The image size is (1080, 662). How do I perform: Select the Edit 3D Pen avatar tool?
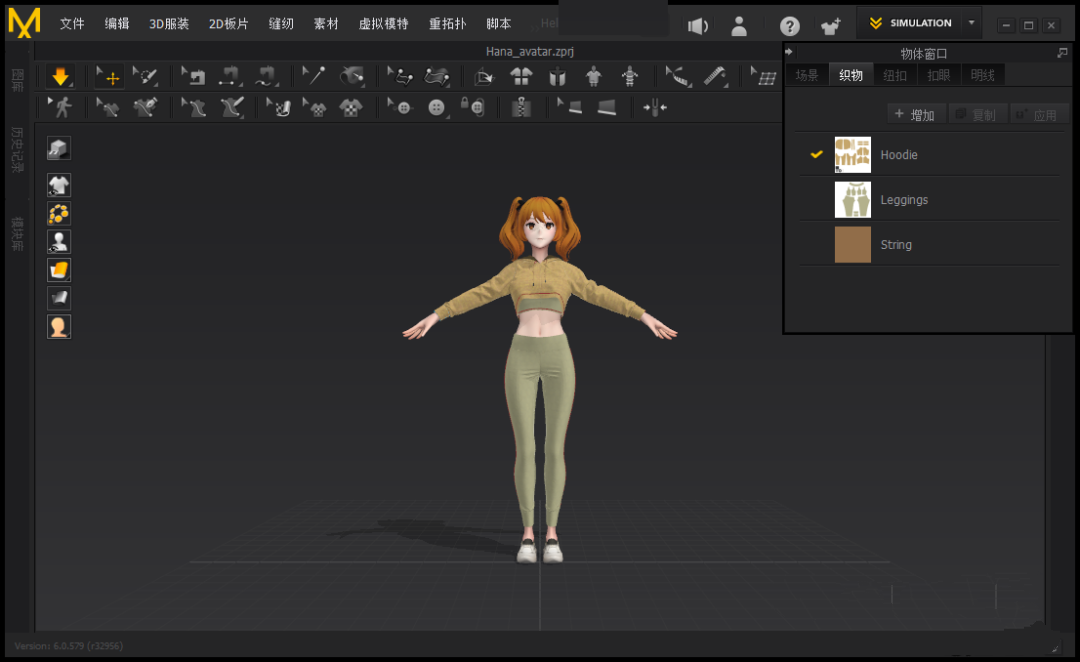[194, 107]
